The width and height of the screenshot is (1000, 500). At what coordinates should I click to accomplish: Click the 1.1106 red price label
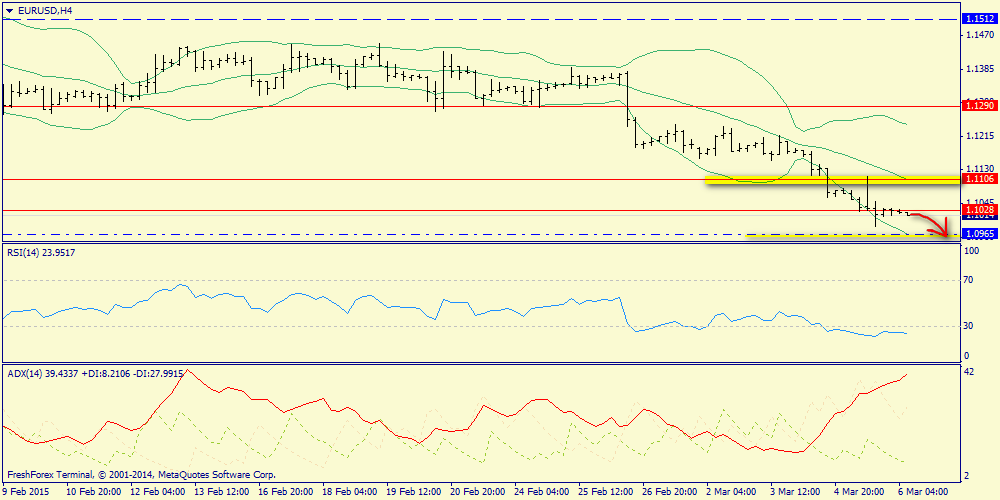[980, 179]
